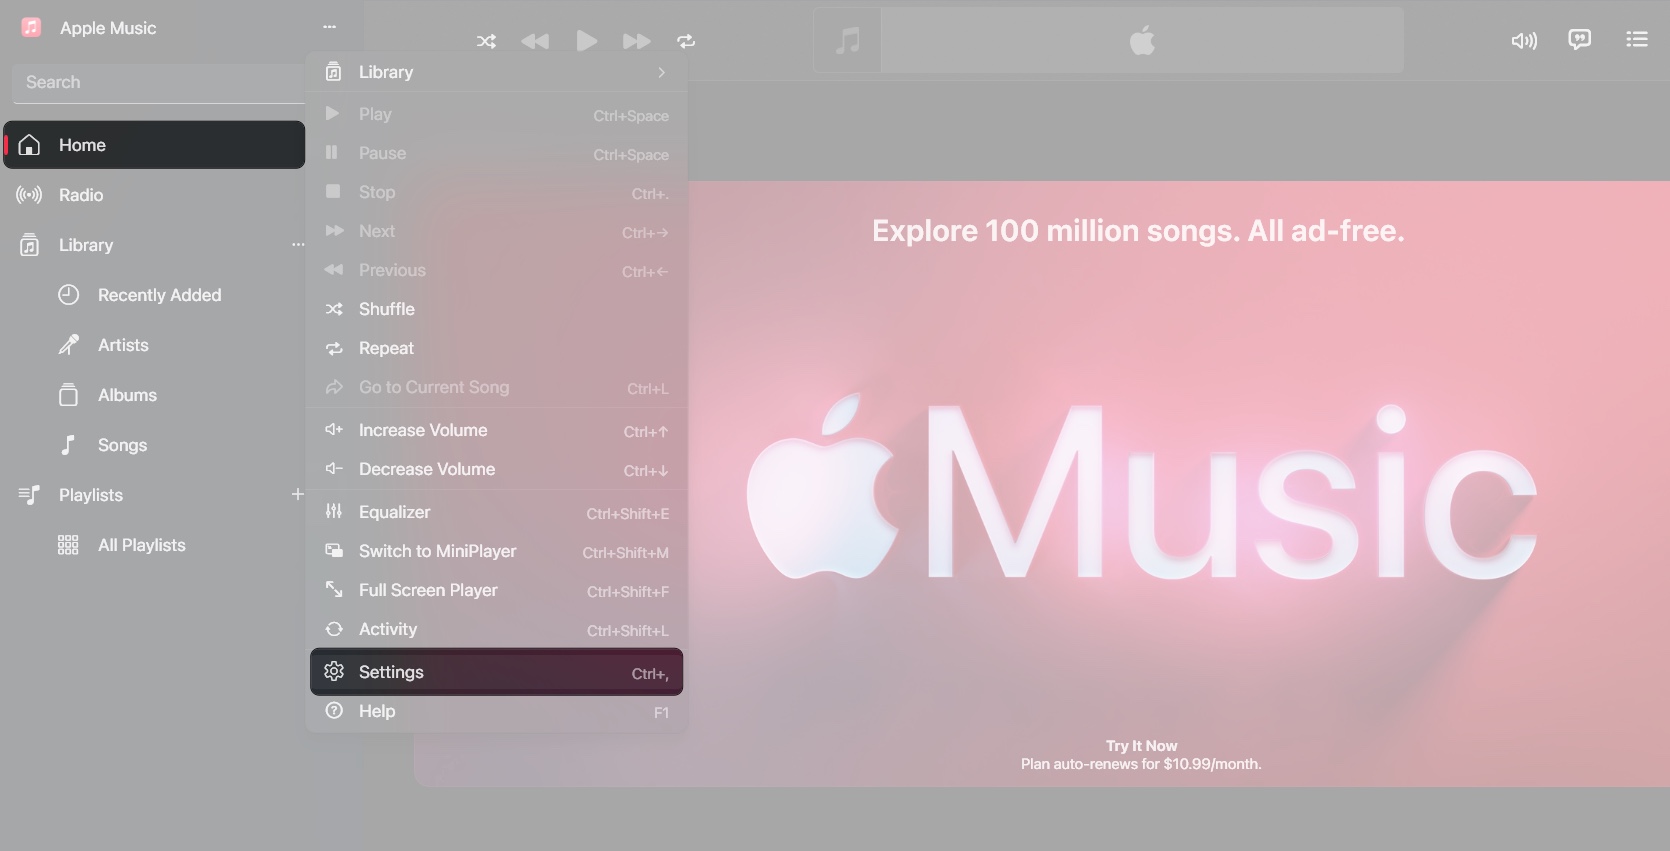Screen dimensions: 1670x851
Task: Click the fast-forward next track icon
Action: [x=636, y=41]
